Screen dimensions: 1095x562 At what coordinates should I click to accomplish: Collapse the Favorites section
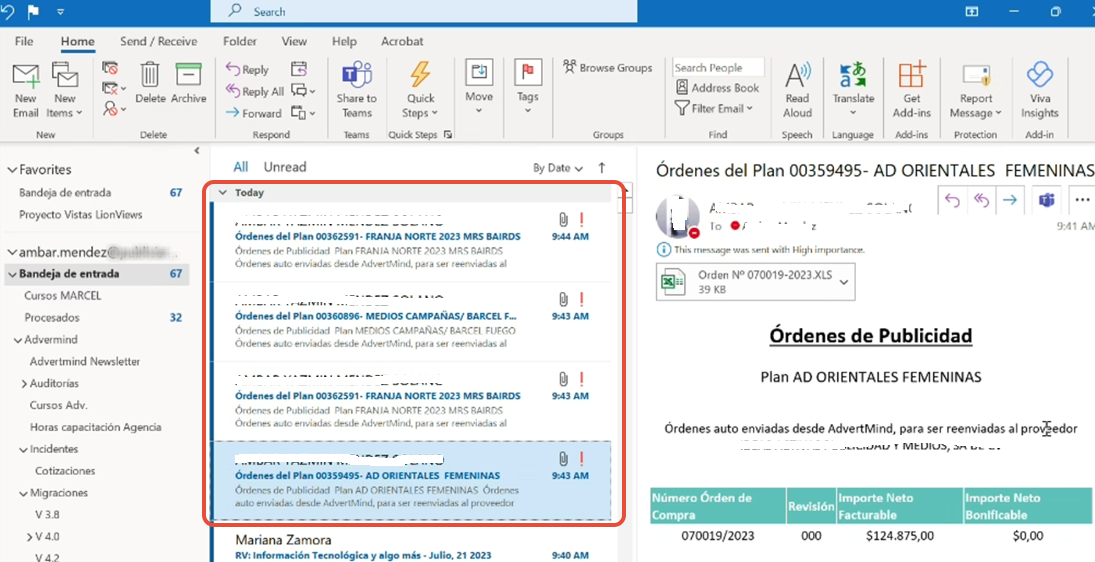(11, 170)
